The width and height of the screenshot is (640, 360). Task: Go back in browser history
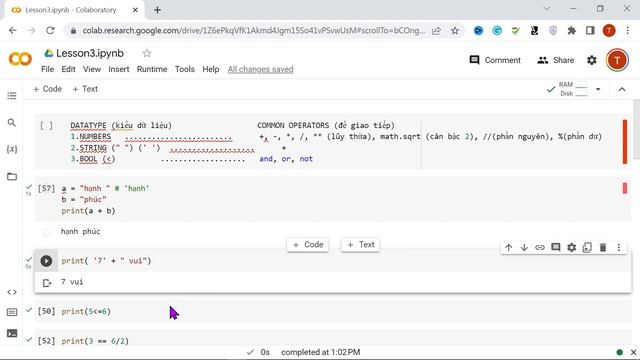(x=13, y=31)
